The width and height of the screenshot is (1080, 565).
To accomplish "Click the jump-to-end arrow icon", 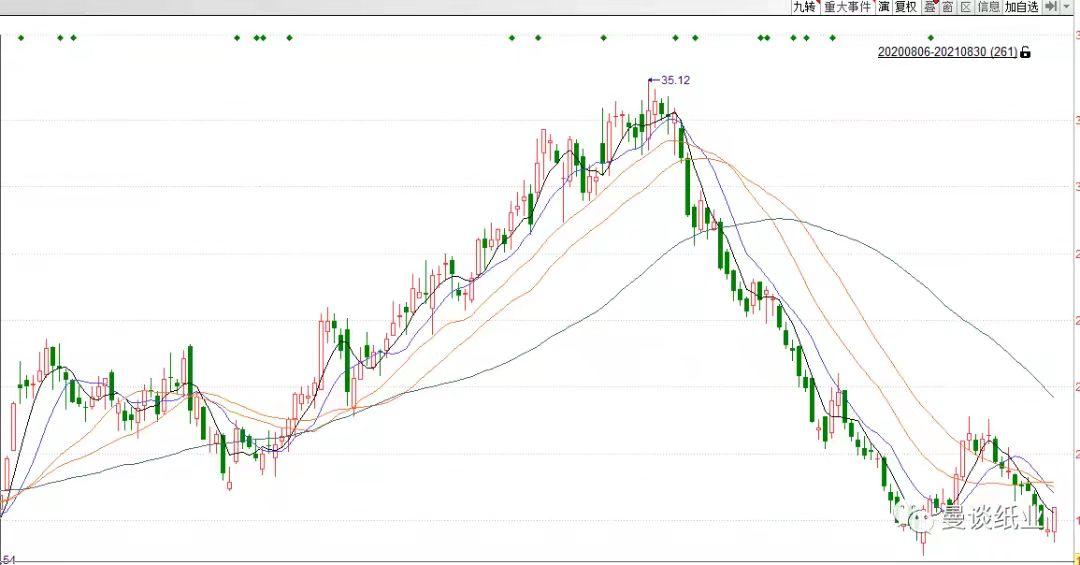I will [1051, 7].
